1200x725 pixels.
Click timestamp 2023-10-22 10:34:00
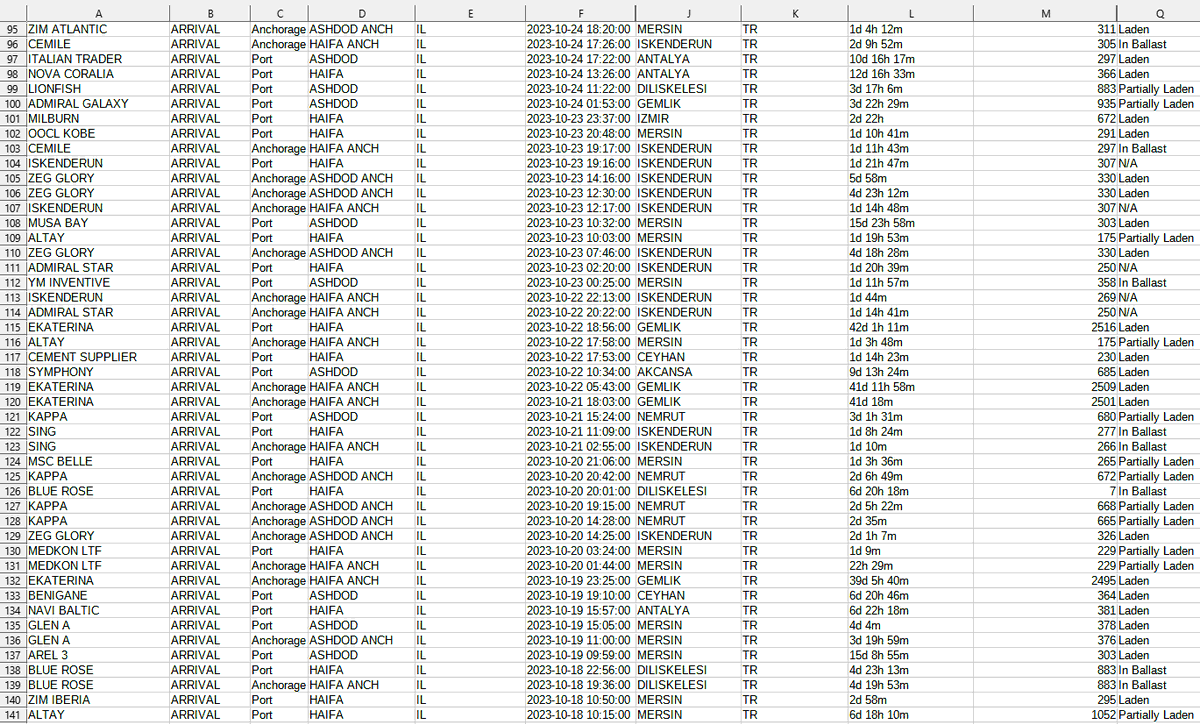[580, 372]
